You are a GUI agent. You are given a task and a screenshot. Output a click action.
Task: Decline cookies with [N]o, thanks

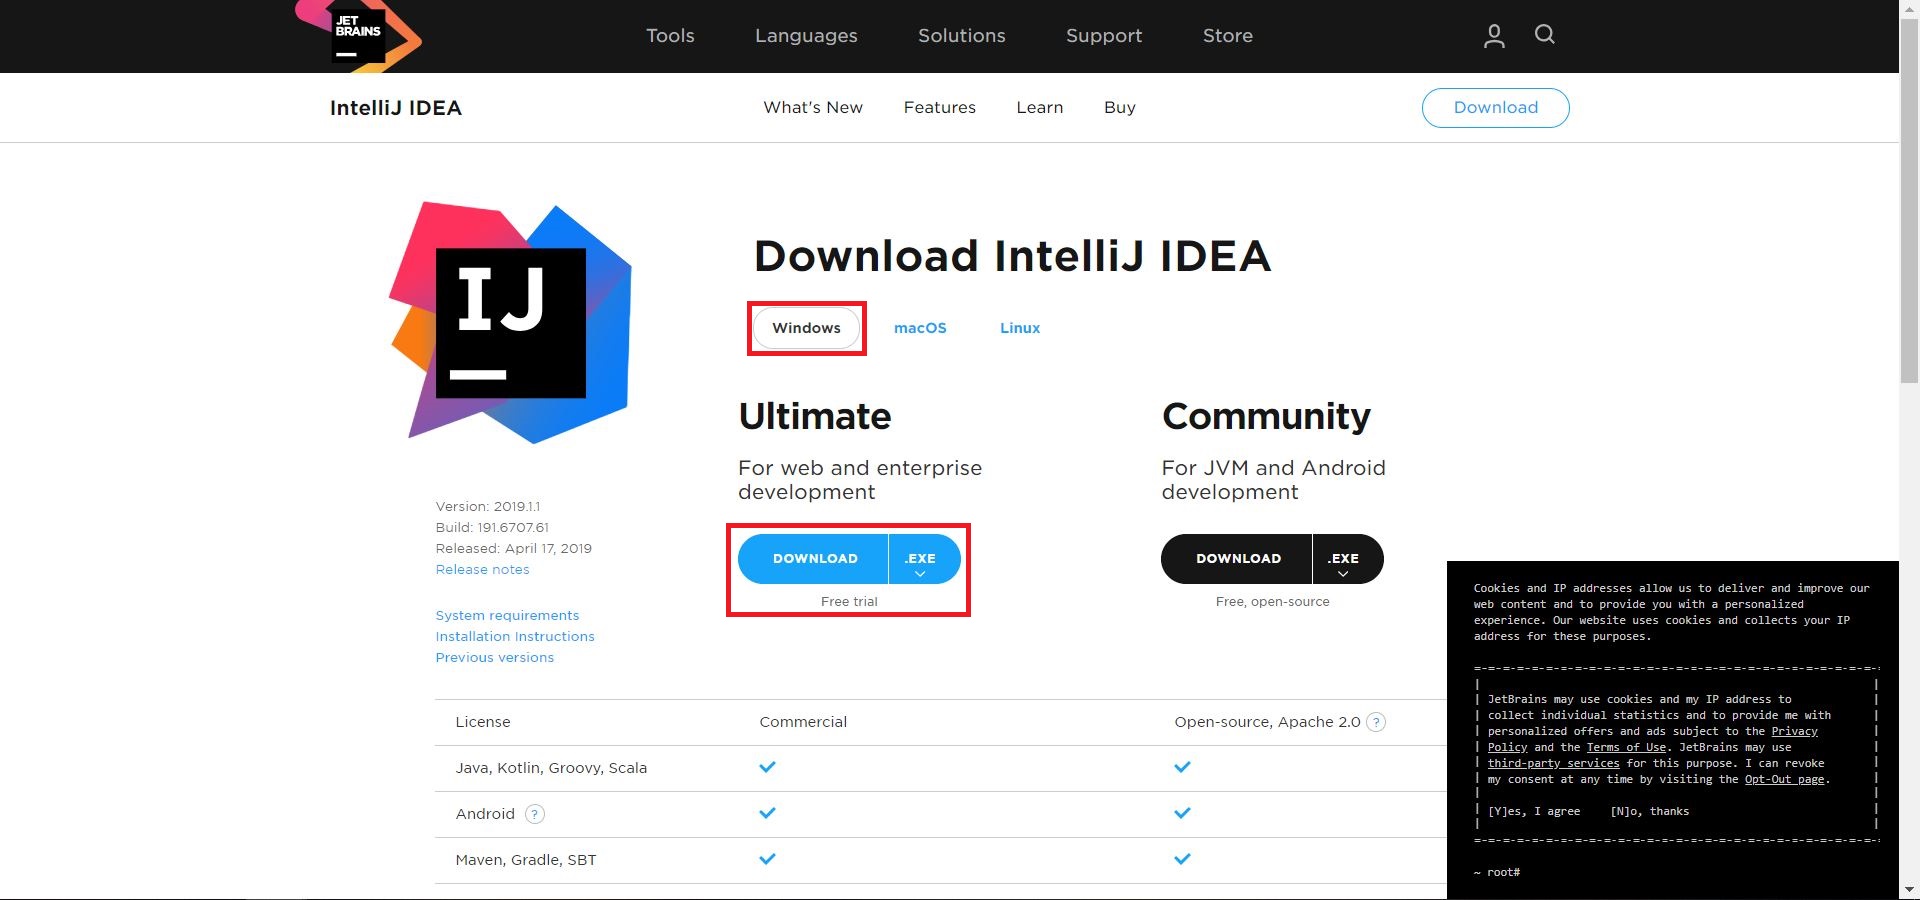[1649, 812]
